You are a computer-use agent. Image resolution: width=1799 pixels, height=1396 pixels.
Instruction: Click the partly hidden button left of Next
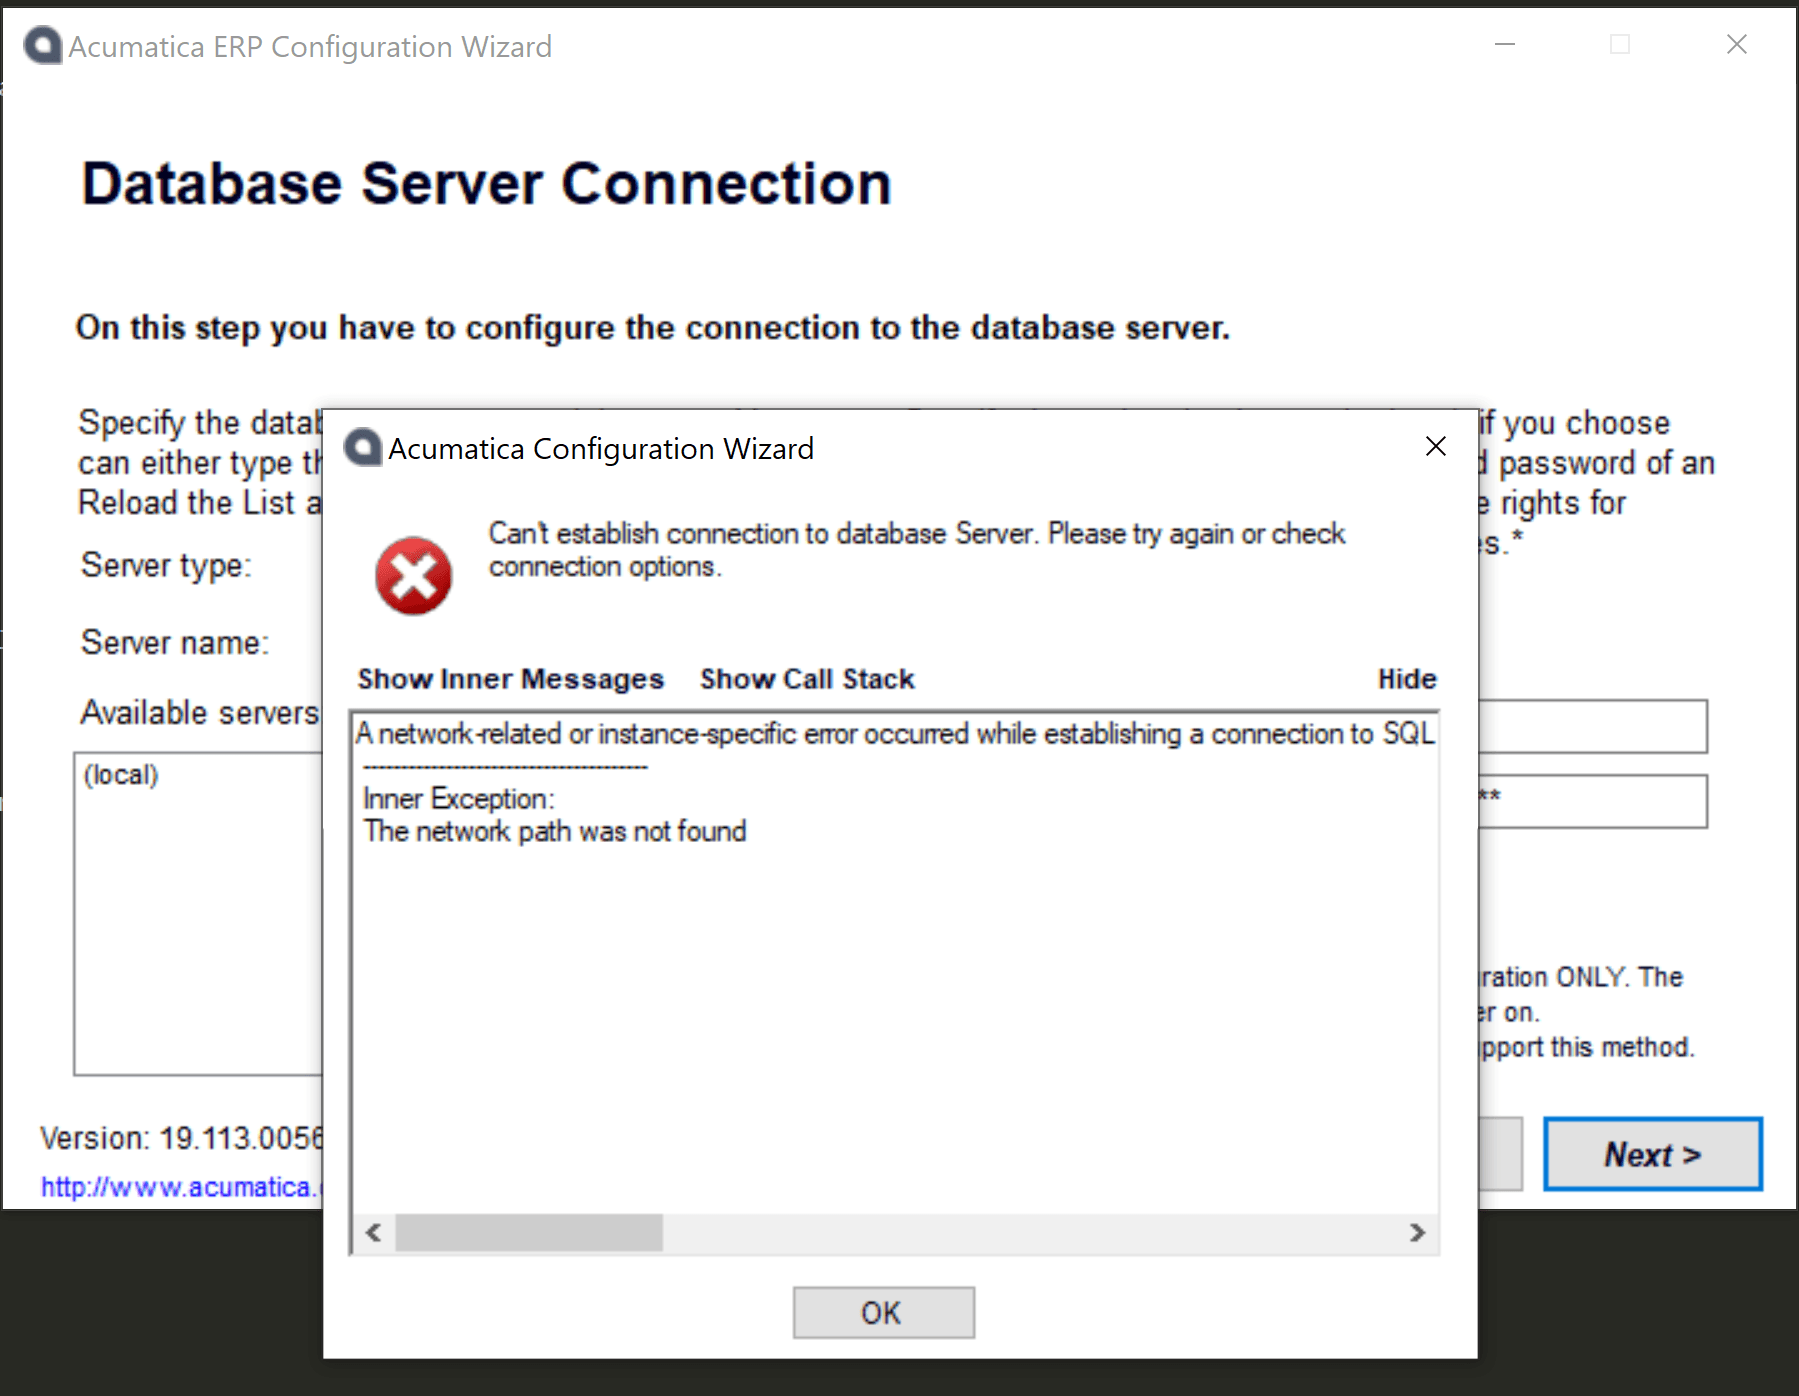pos(1500,1154)
